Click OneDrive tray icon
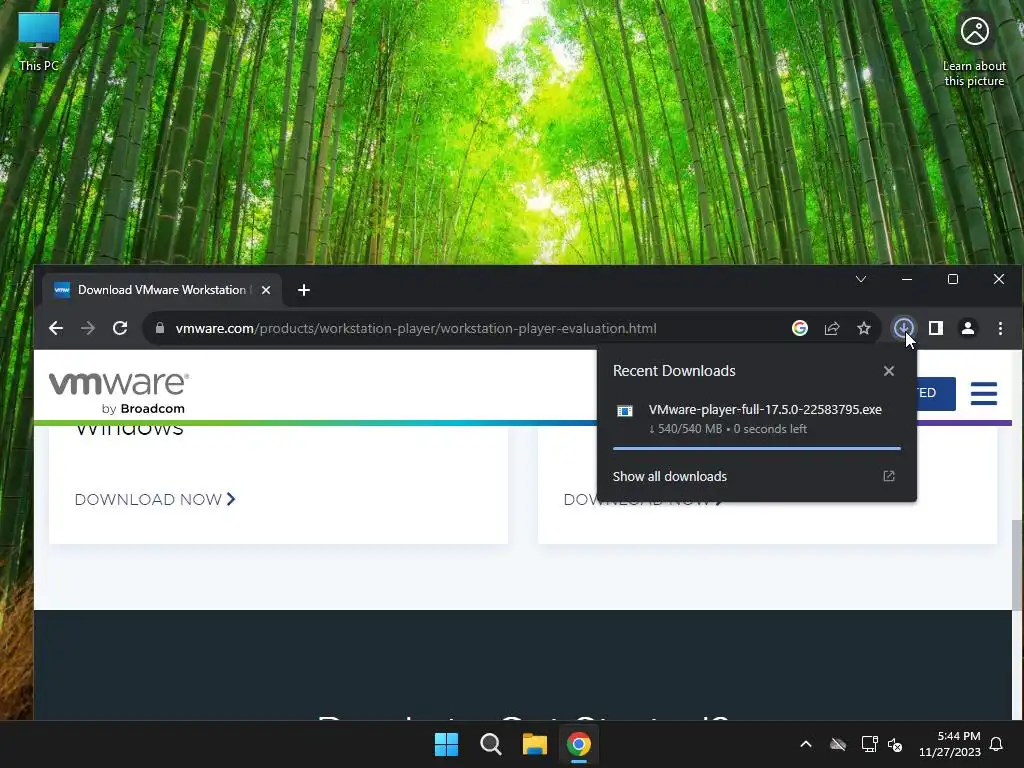Screen dimensions: 1024x768 point(838,744)
